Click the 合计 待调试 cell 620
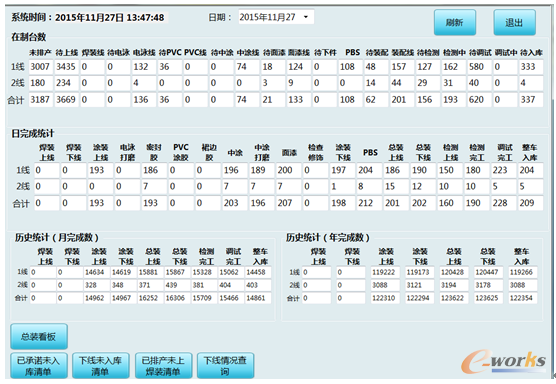The image size is (556, 384). pyautogui.click(x=479, y=100)
